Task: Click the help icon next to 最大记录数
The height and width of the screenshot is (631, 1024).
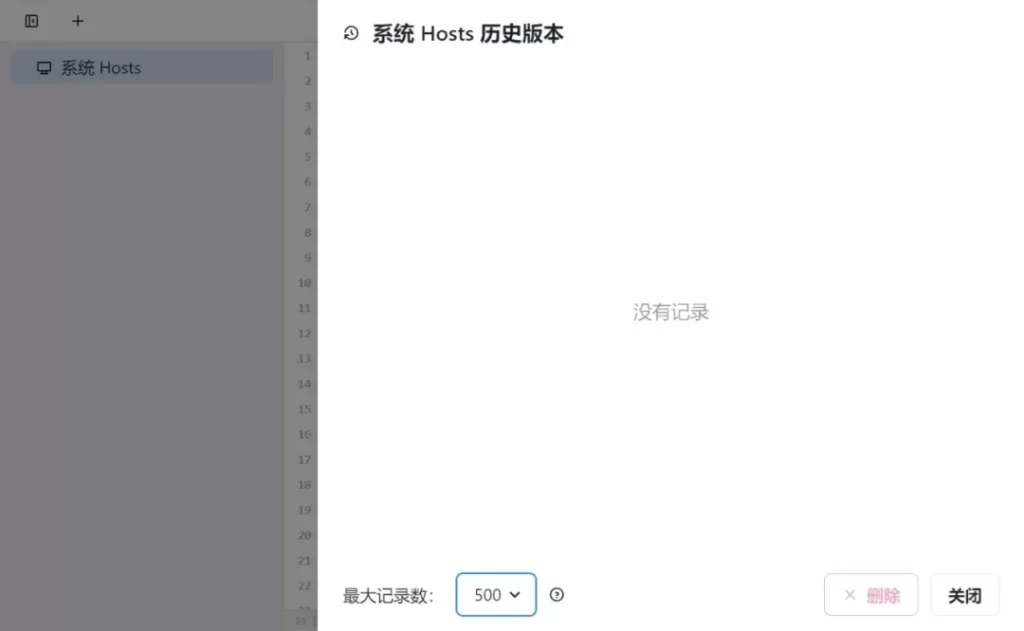Action: coord(556,594)
